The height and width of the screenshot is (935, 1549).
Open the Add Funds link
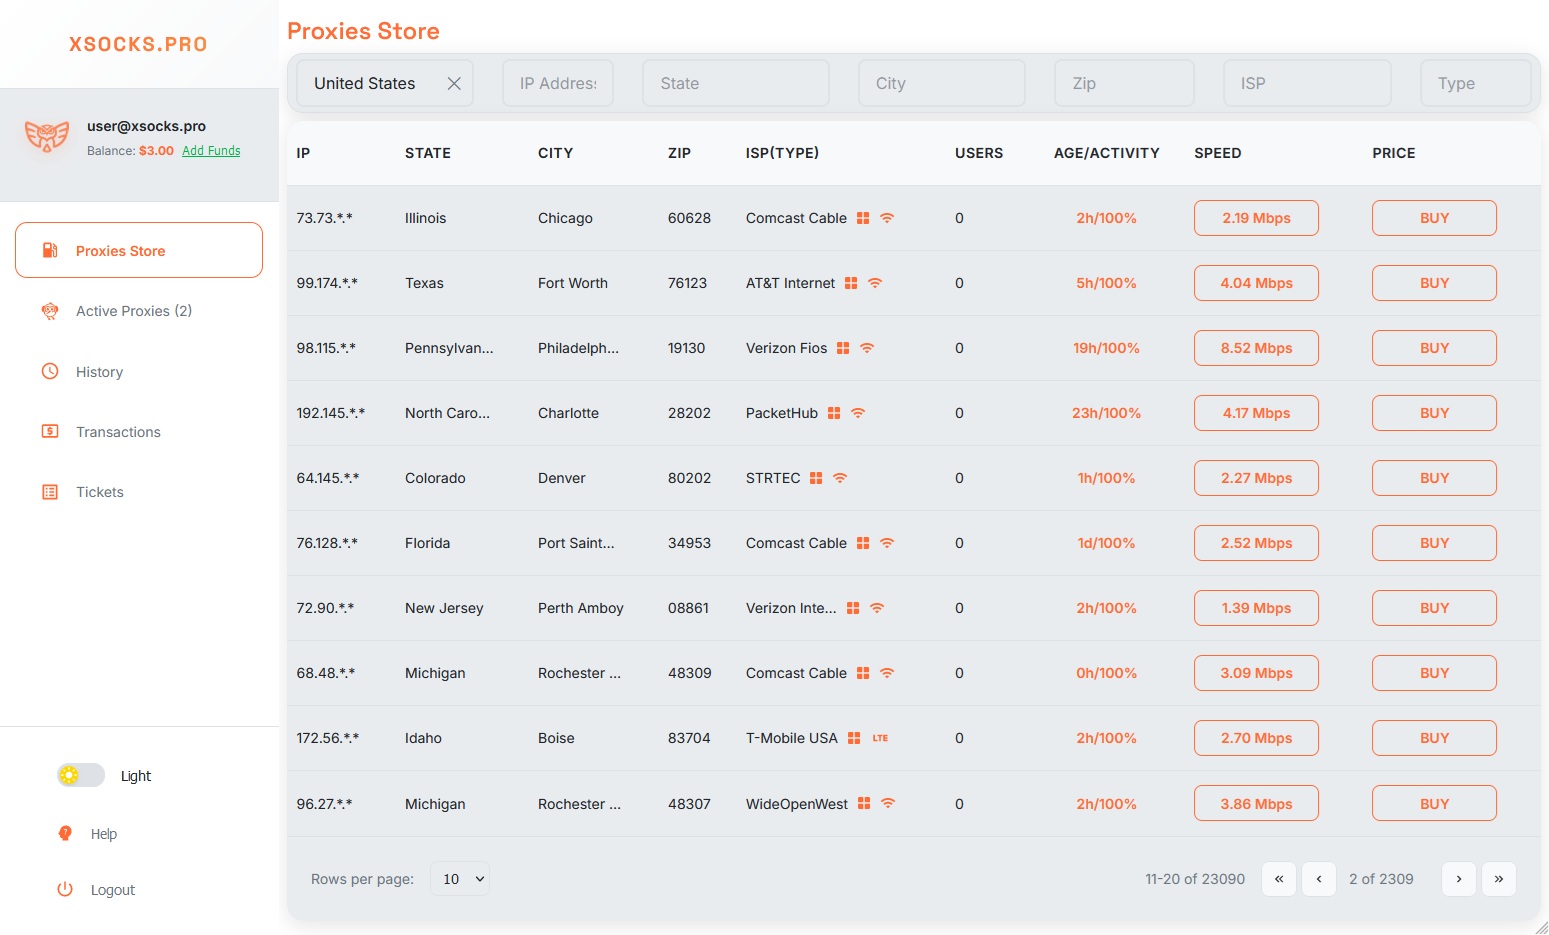(211, 150)
